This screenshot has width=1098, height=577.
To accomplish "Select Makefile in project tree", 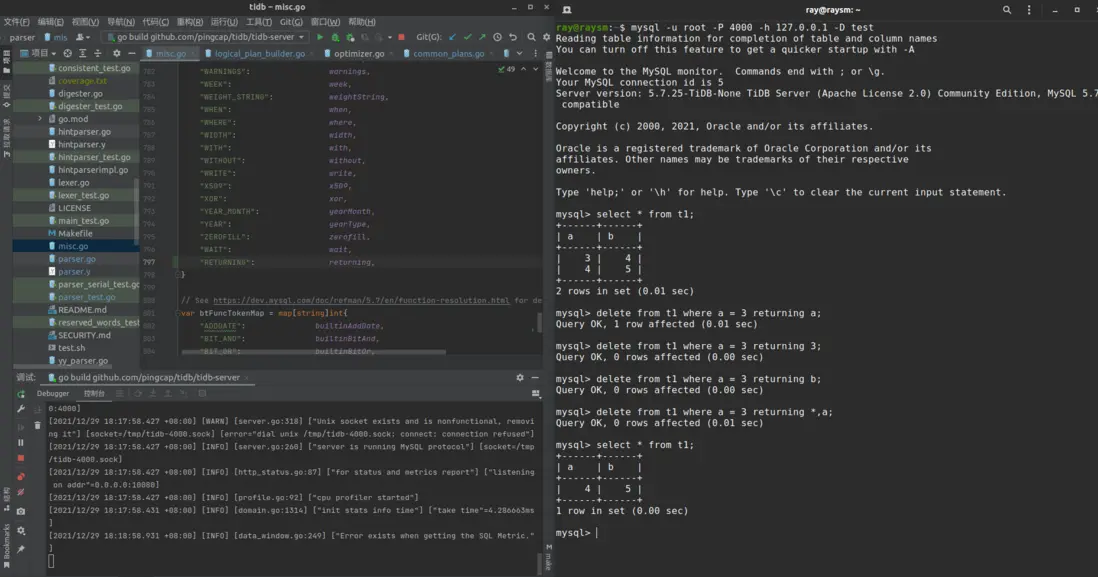I will (x=75, y=234).
